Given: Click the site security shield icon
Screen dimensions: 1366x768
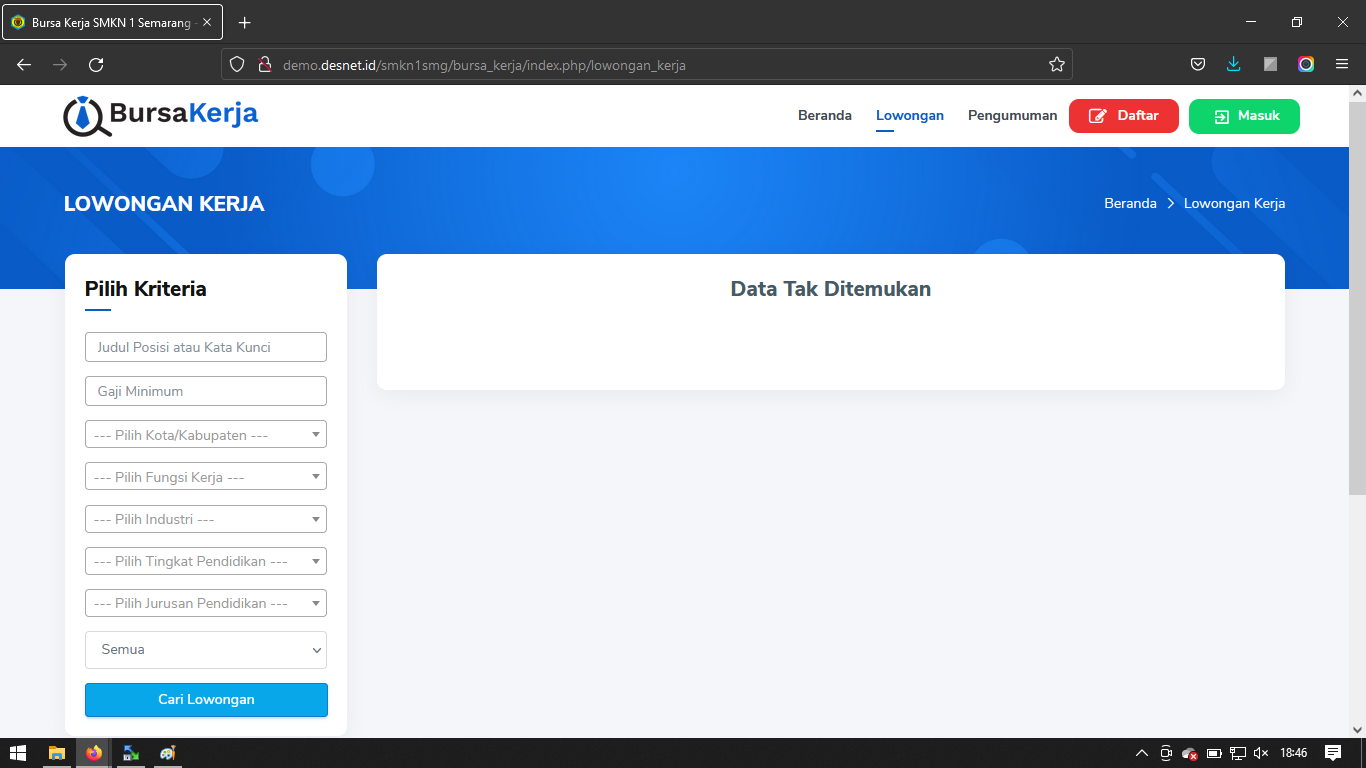Looking at the screenshot, I should click(x=237, y=65).
